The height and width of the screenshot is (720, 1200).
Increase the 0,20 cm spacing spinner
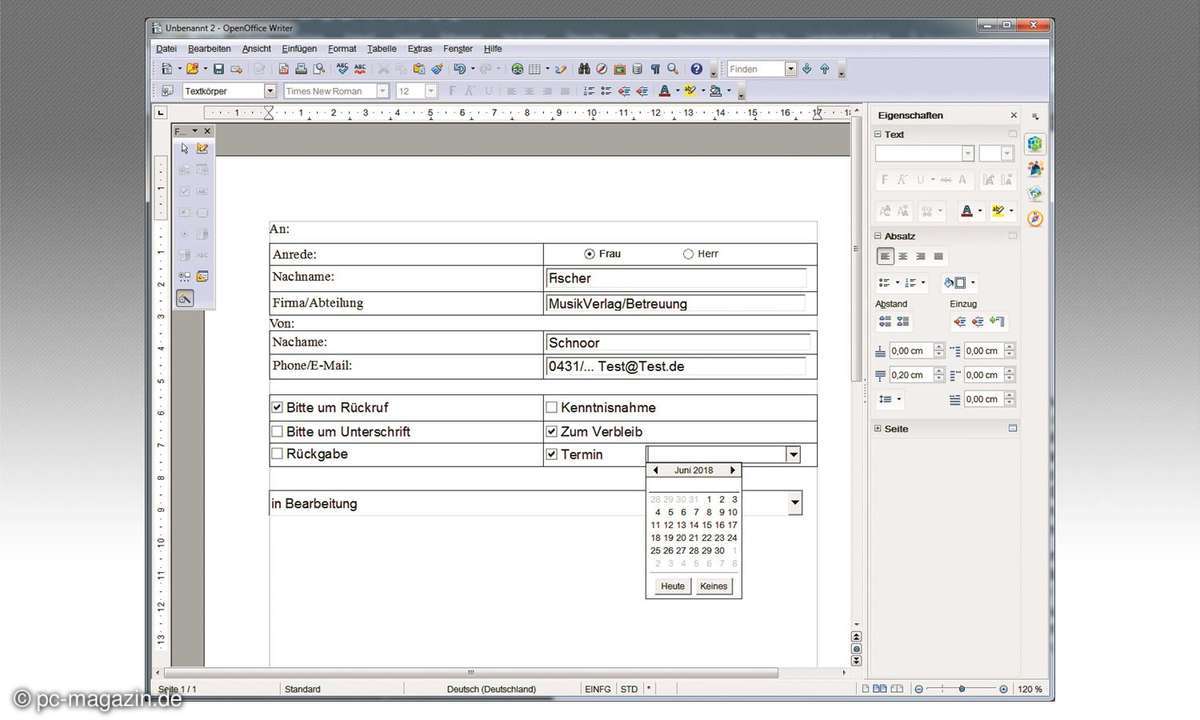pyautogui.click(x=938, y=371)
